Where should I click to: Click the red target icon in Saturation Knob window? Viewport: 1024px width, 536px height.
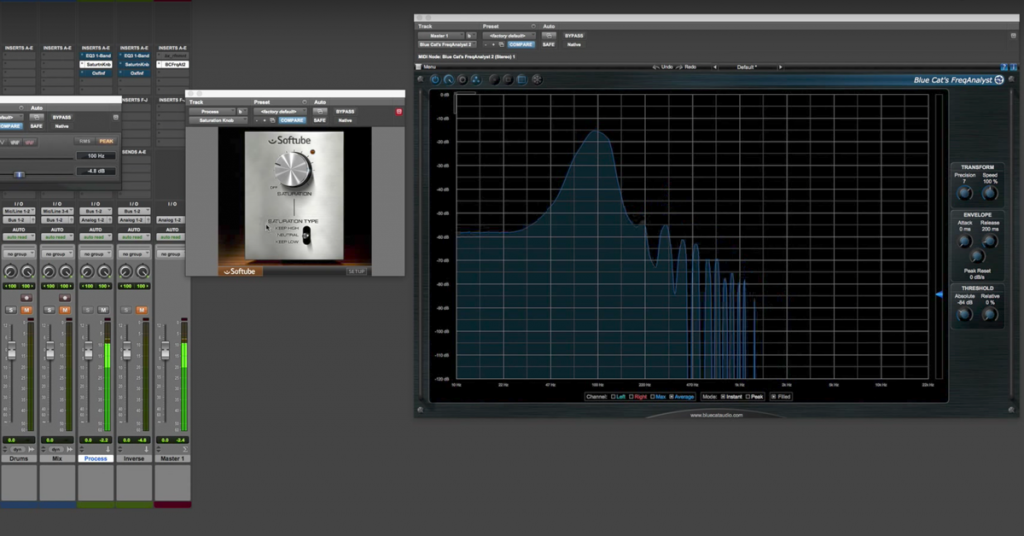pyautogui.click(x=399, y=112)
